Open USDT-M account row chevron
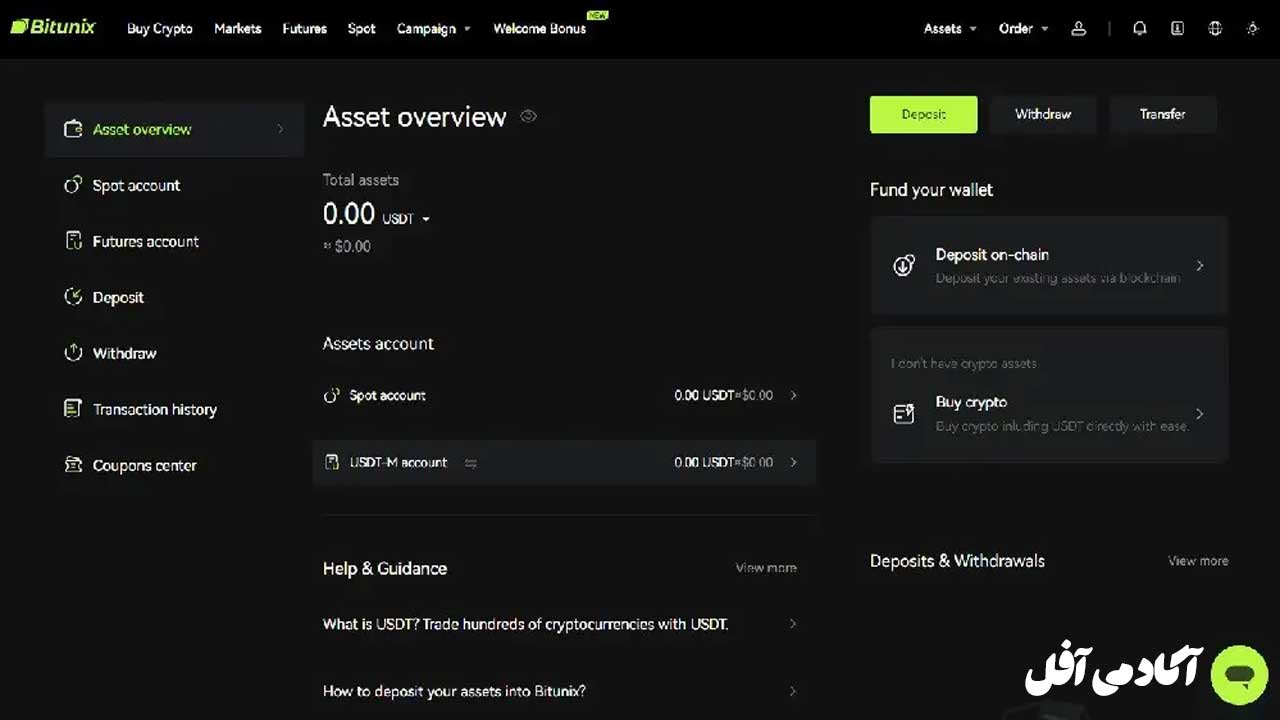This screenshot has height=720, width=1280. pos(793,462)
